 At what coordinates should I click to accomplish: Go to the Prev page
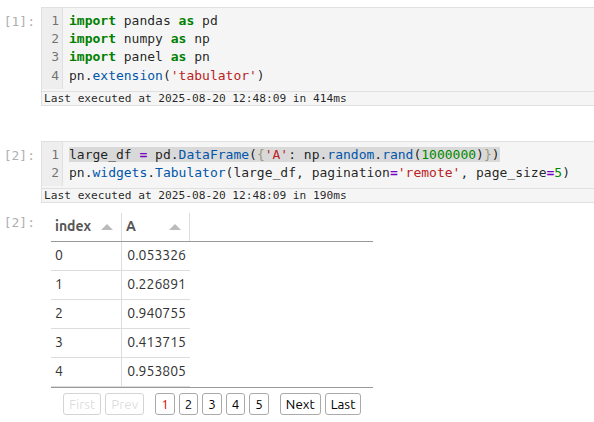point(125,404)
